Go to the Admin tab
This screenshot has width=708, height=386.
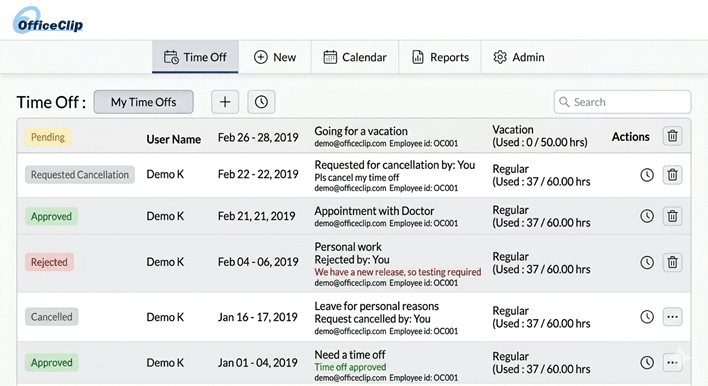[519, 57]
